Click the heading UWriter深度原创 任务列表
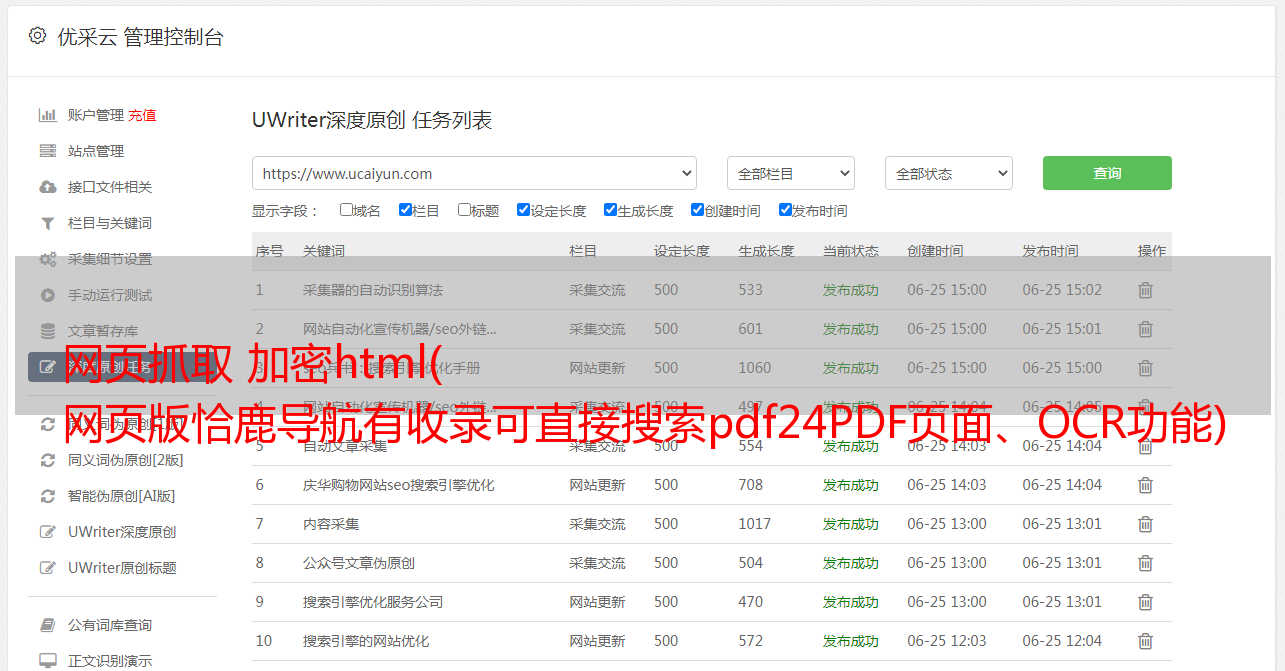 [x=372, y=120]
